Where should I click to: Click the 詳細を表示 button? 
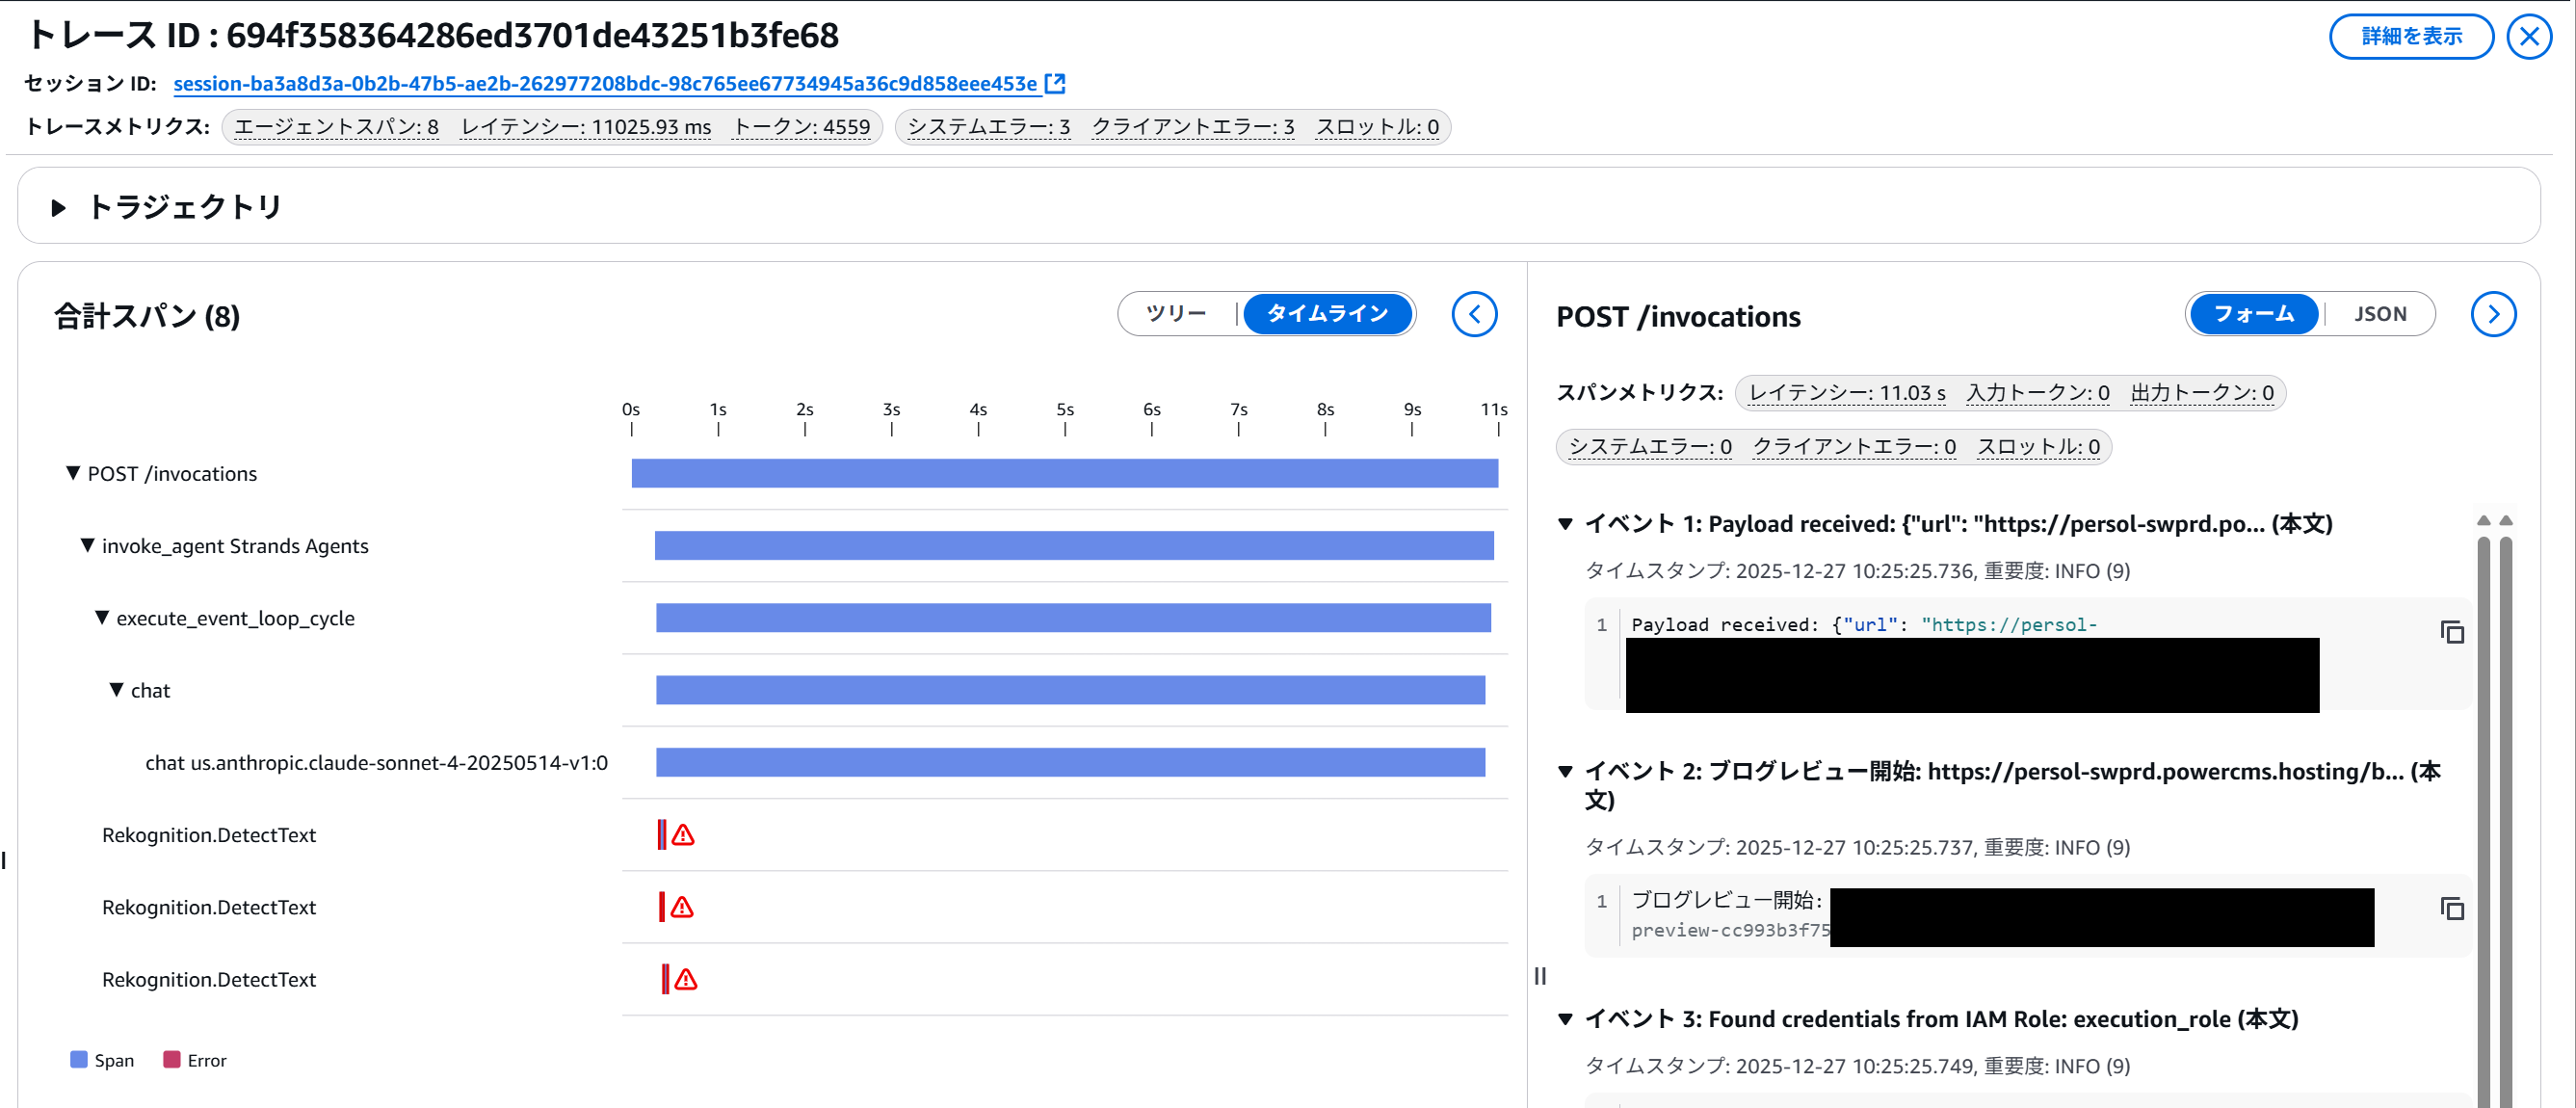2410,37
